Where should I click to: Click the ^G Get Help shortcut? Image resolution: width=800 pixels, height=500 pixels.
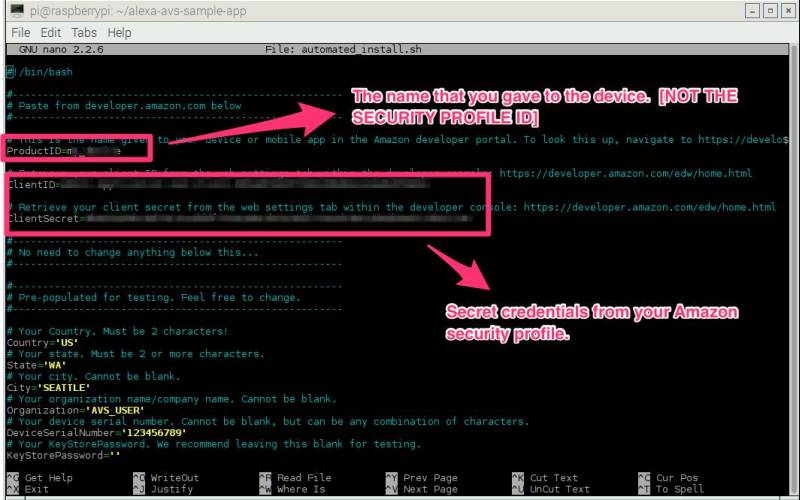(x=40, y=478)
